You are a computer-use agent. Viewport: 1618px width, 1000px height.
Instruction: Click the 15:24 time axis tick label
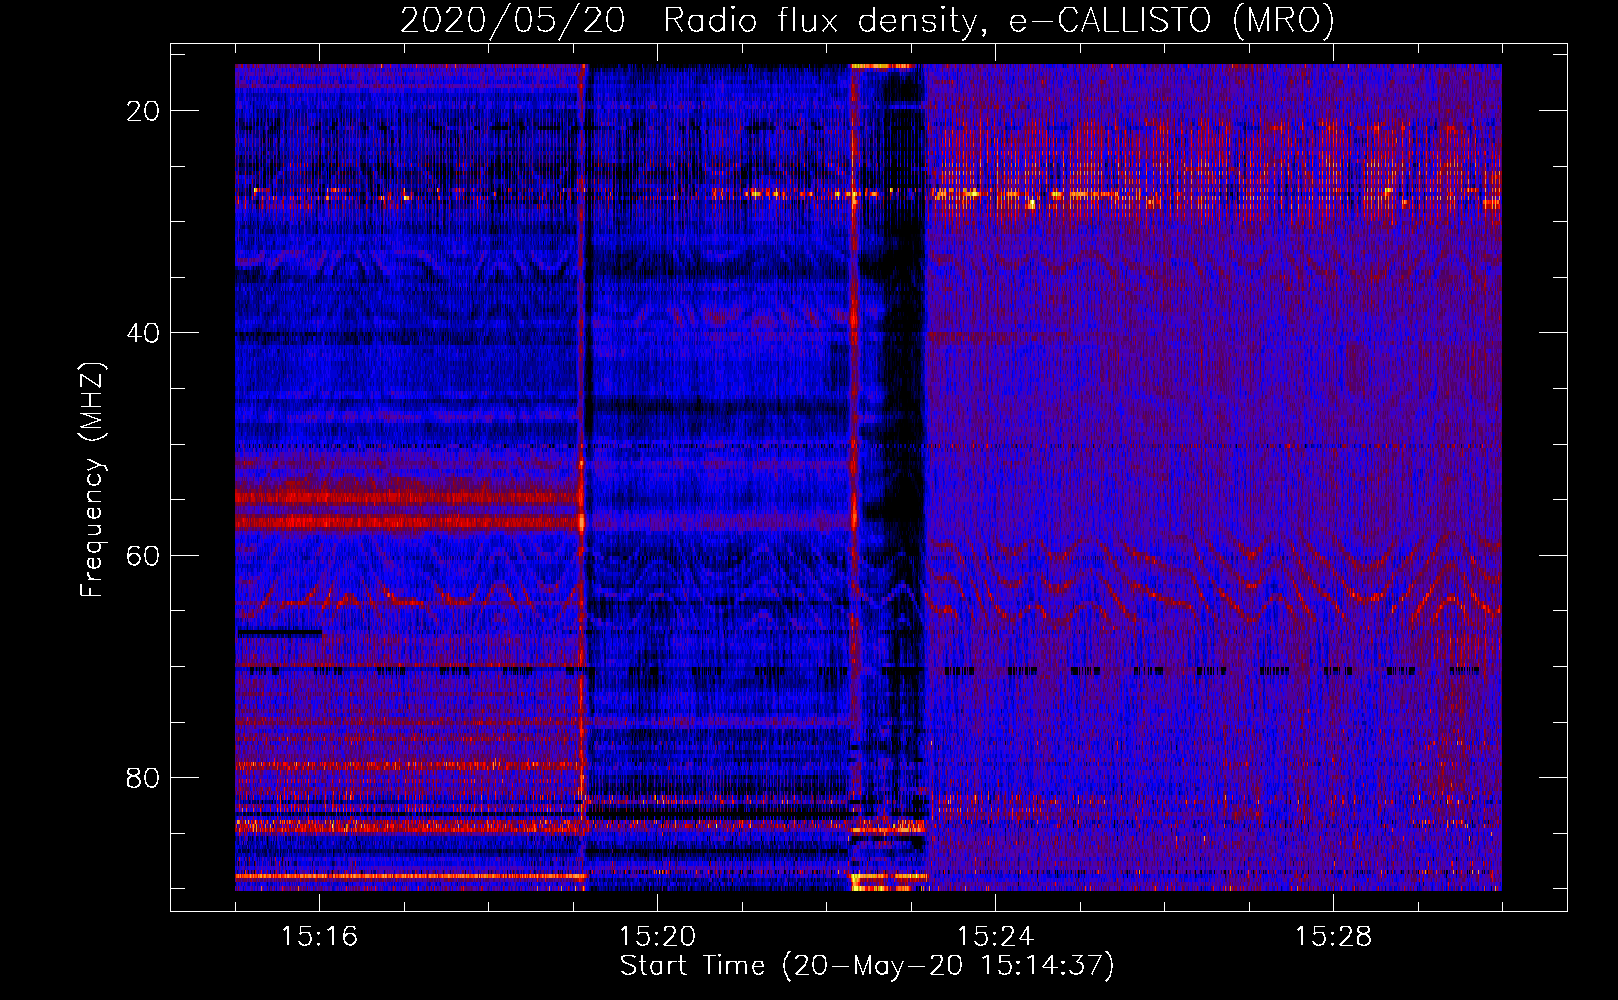[x=995, y=936]
